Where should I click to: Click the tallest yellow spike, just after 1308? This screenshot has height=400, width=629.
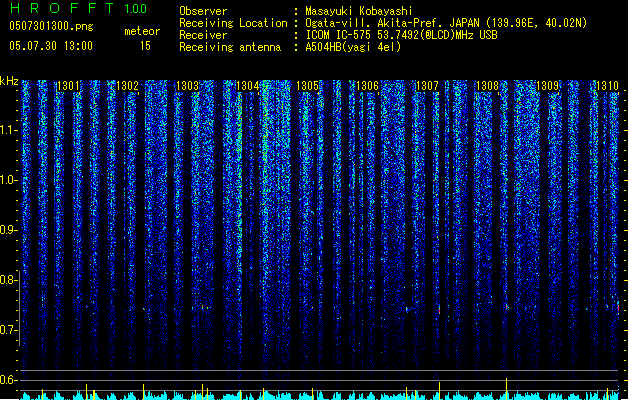pyautogui.click(x=506, y=388)
